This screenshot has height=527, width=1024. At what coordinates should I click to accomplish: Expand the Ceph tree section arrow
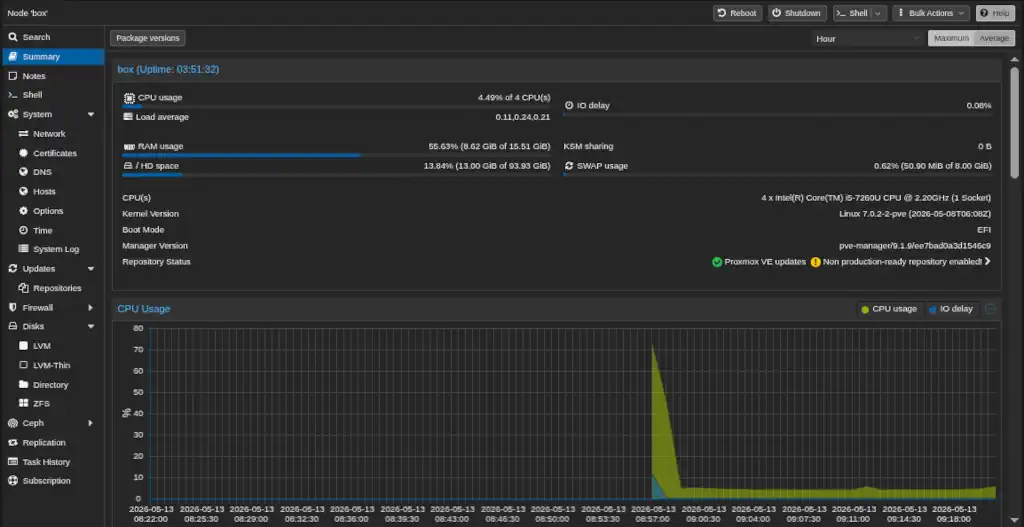click(91, 423)
